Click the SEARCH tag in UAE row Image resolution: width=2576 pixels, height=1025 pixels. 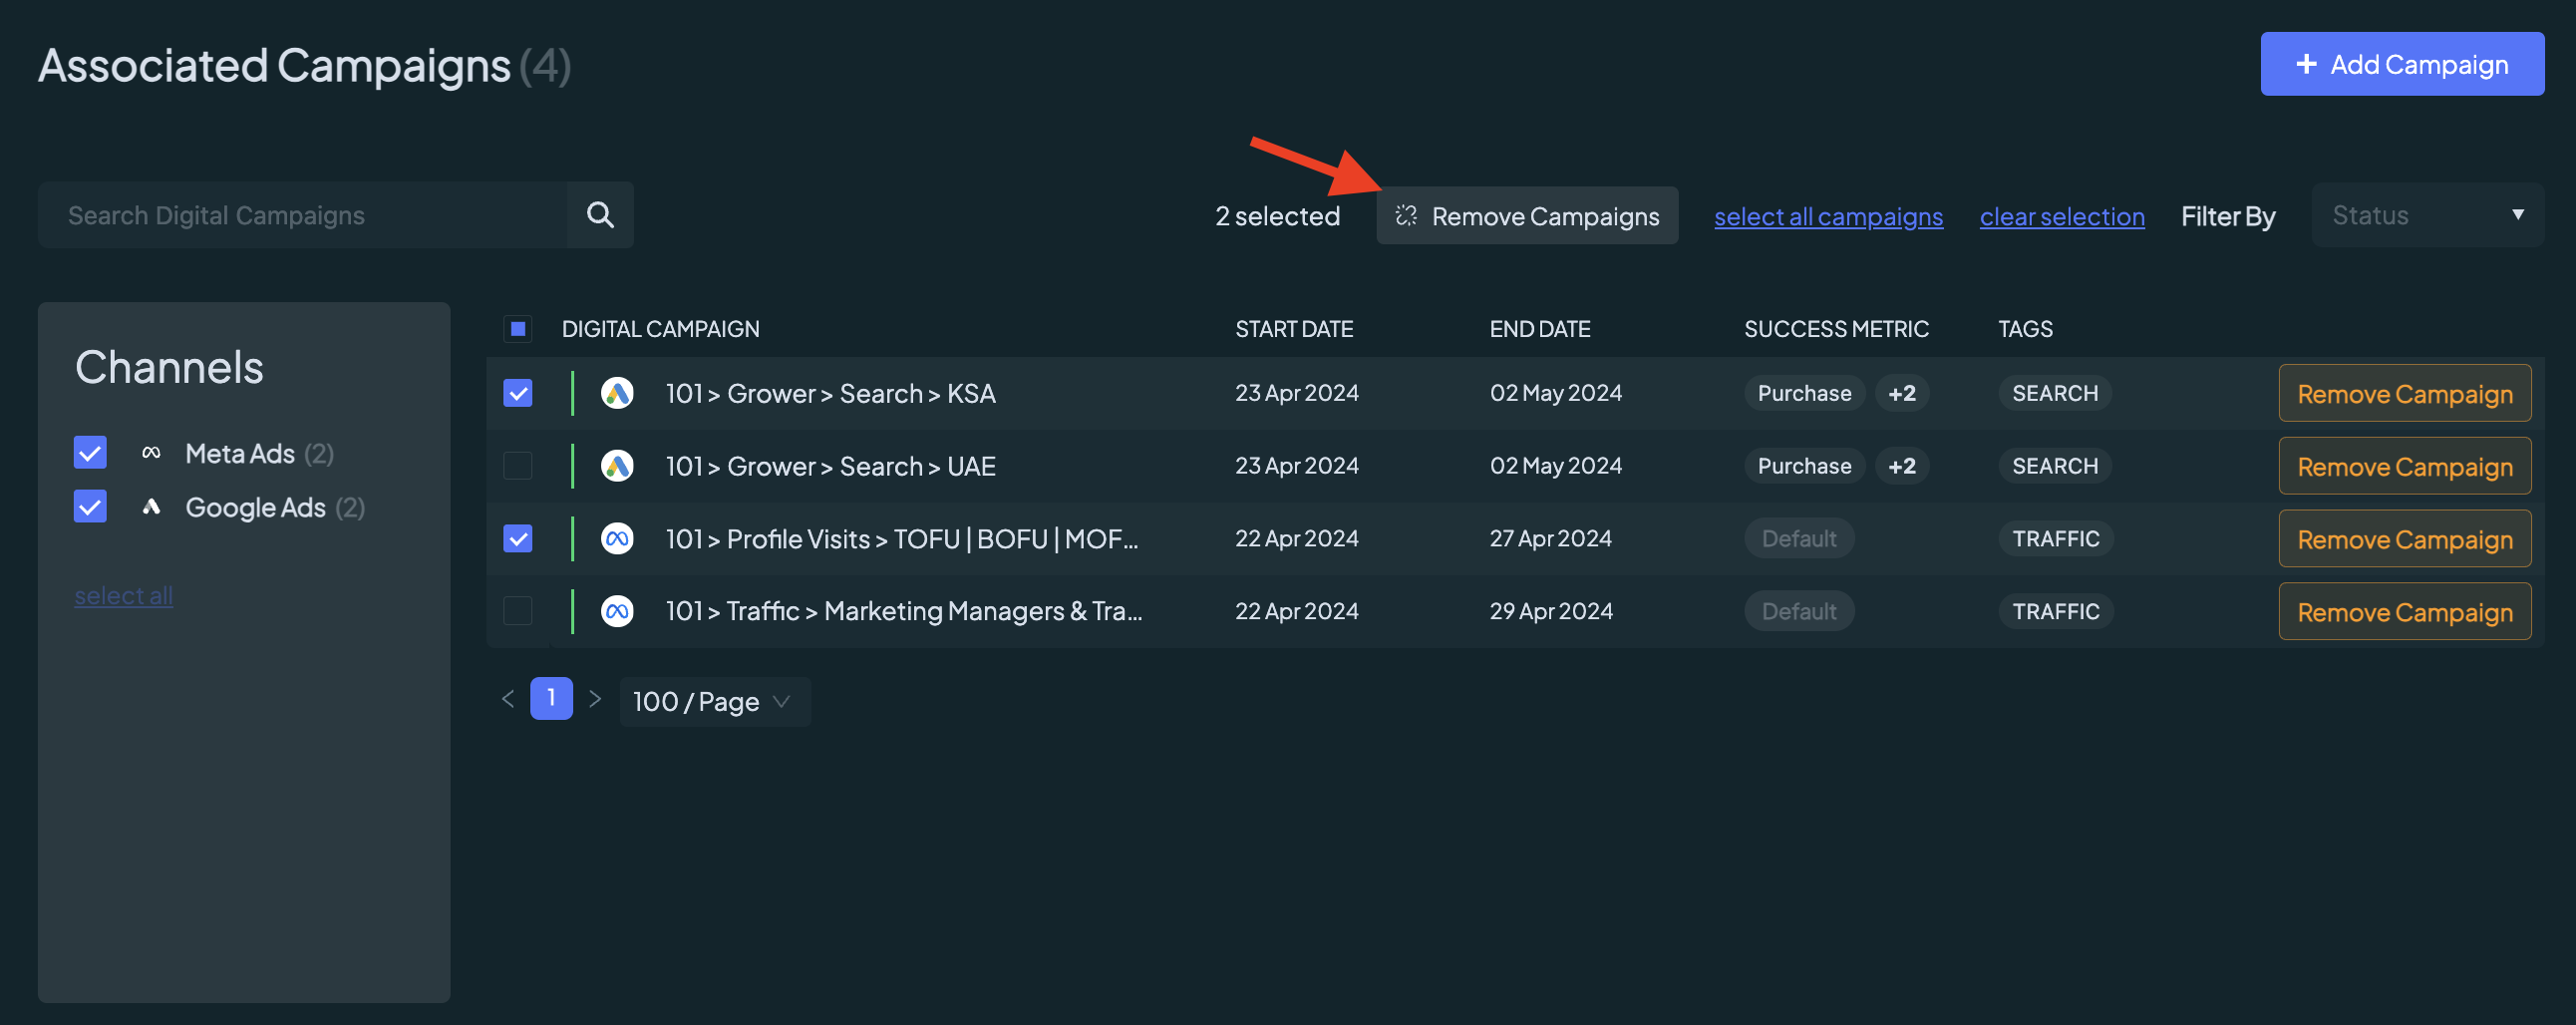click(x=2054, y=466)
